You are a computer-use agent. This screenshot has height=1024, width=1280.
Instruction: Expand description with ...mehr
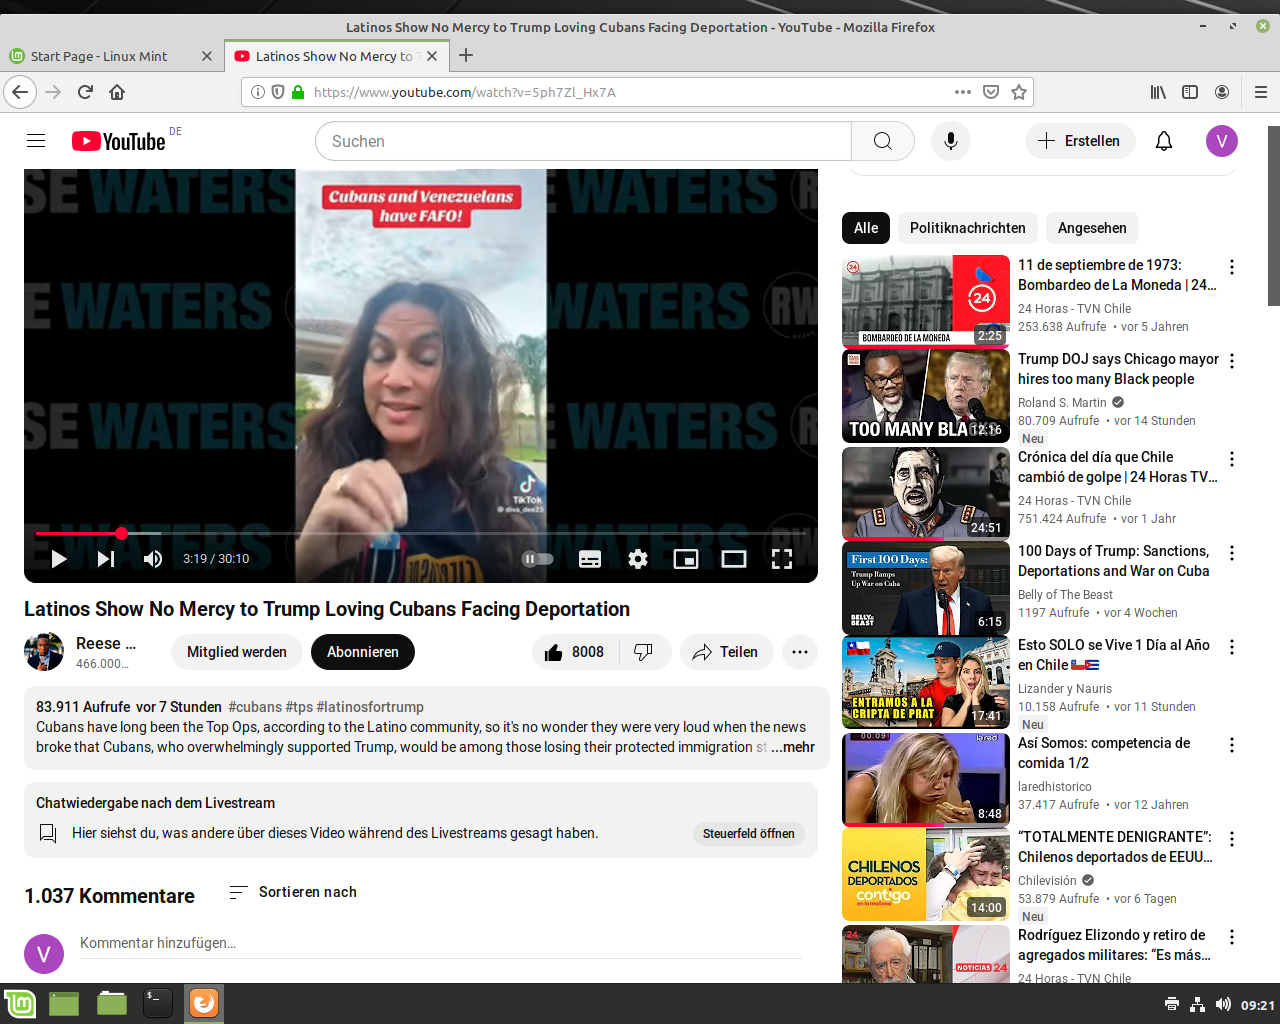click(793, 747)
